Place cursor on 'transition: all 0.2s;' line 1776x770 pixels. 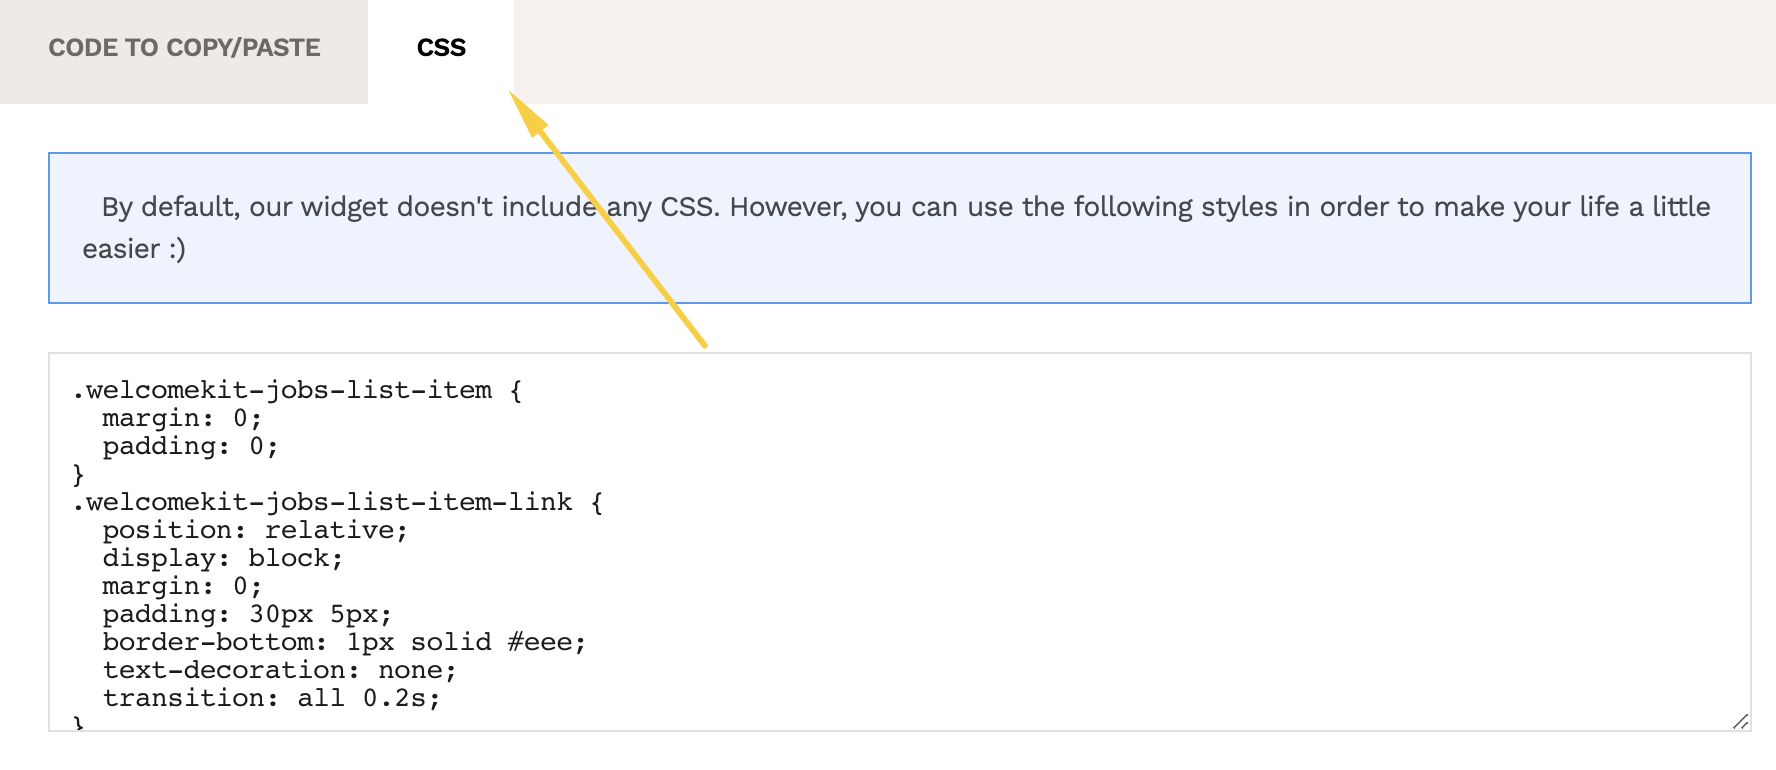coord(271,698)
